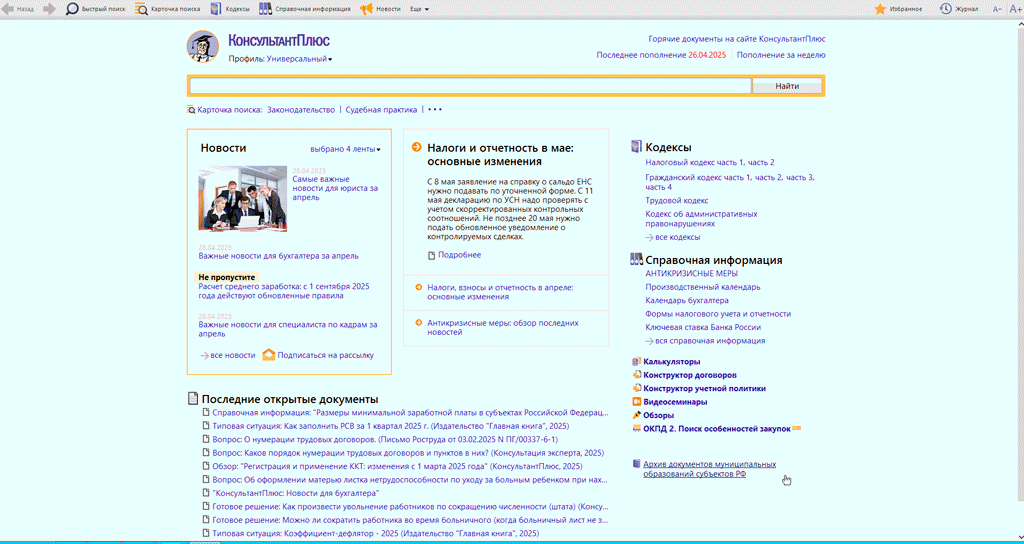Click the ОКПД 2 icon

tap(637, 428)
